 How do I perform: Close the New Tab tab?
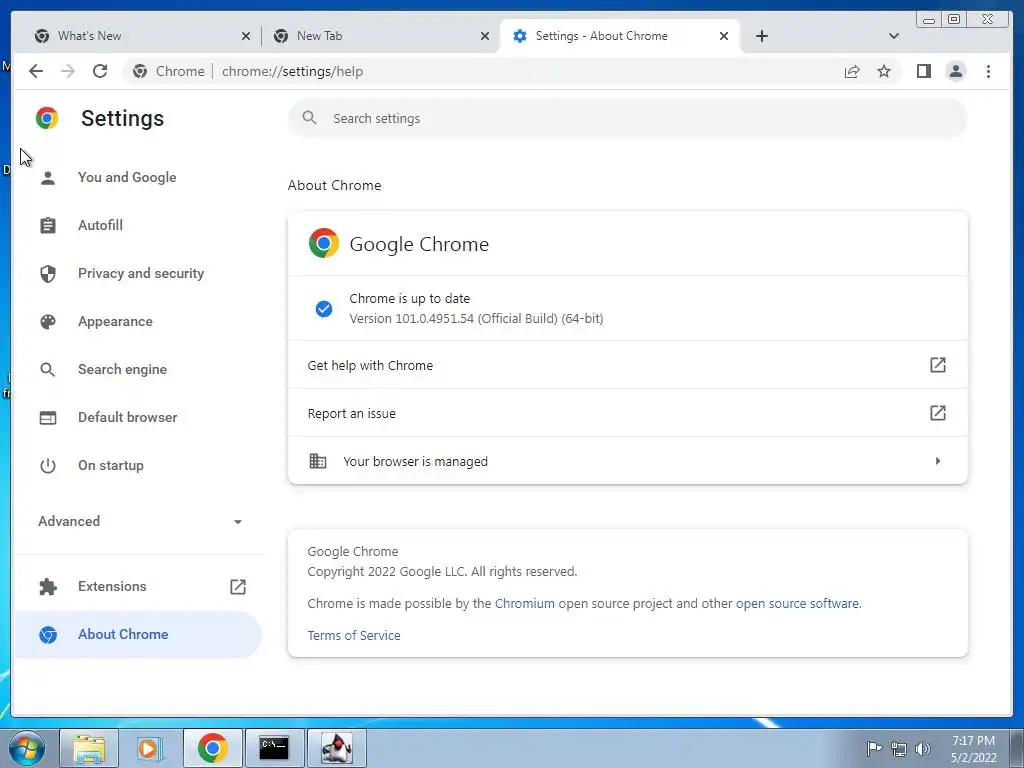(485, 36)
